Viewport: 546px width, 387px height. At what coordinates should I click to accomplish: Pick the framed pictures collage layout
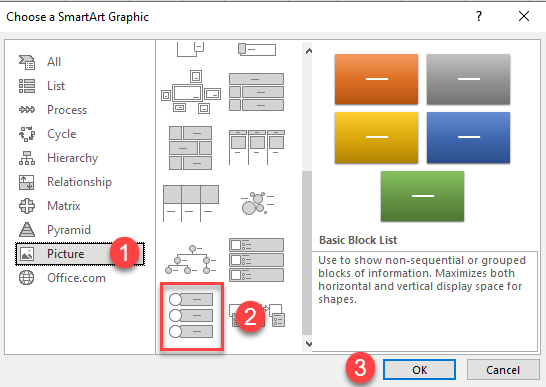(x=190, y=92)
